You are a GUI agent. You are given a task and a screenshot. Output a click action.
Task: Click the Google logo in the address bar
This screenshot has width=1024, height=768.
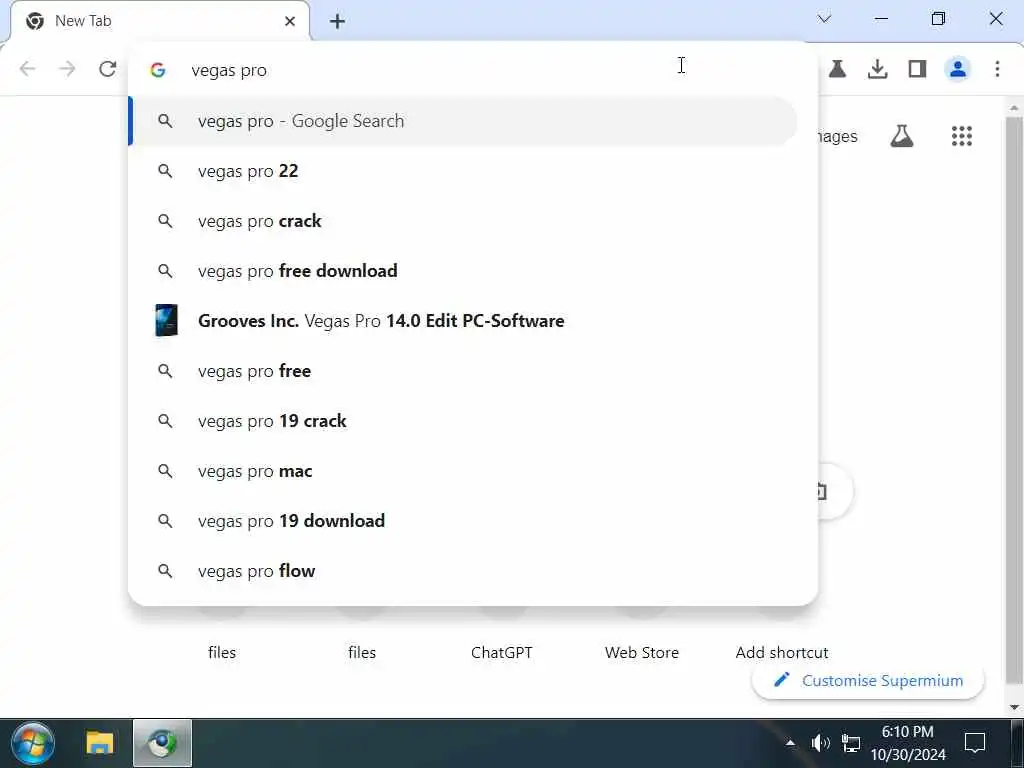click(x=157, y=70)
